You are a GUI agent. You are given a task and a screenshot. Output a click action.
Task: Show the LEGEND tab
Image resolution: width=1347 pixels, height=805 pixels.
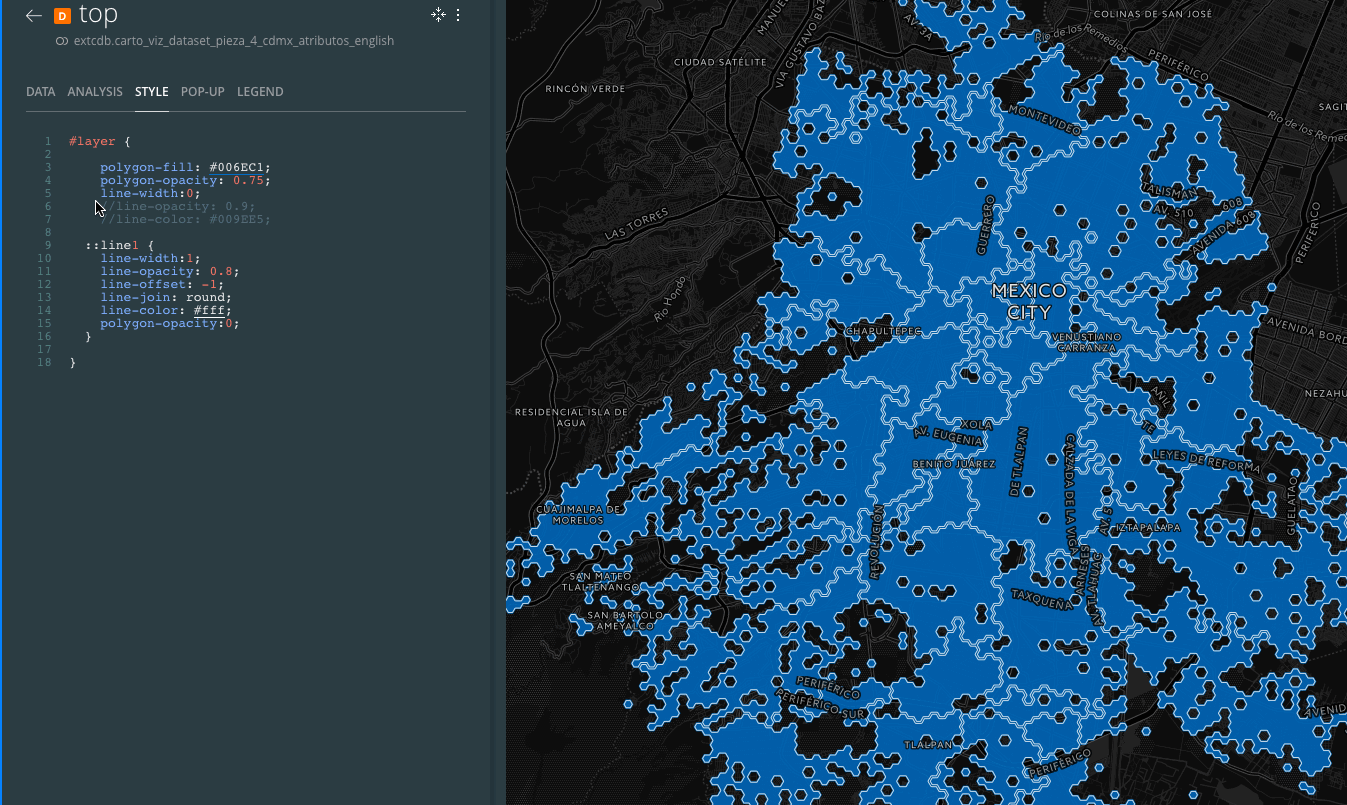point(260,92)
